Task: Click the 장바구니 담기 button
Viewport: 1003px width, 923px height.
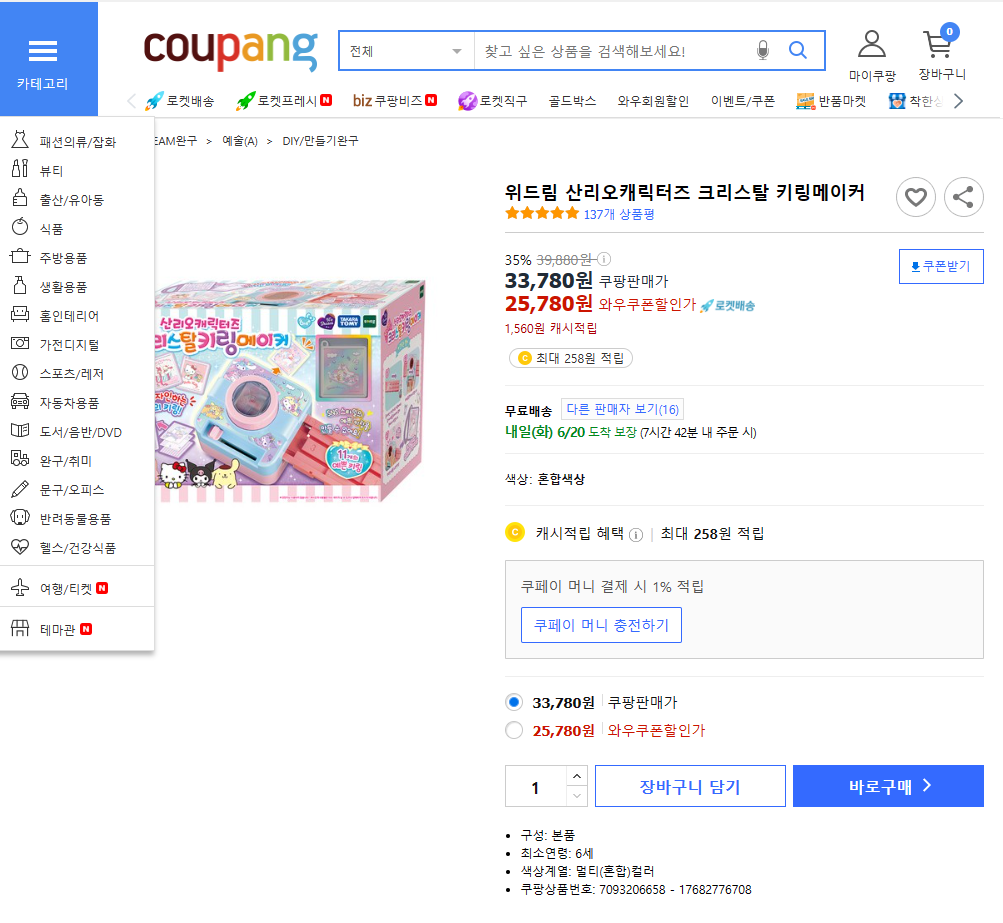Action: 690,786
